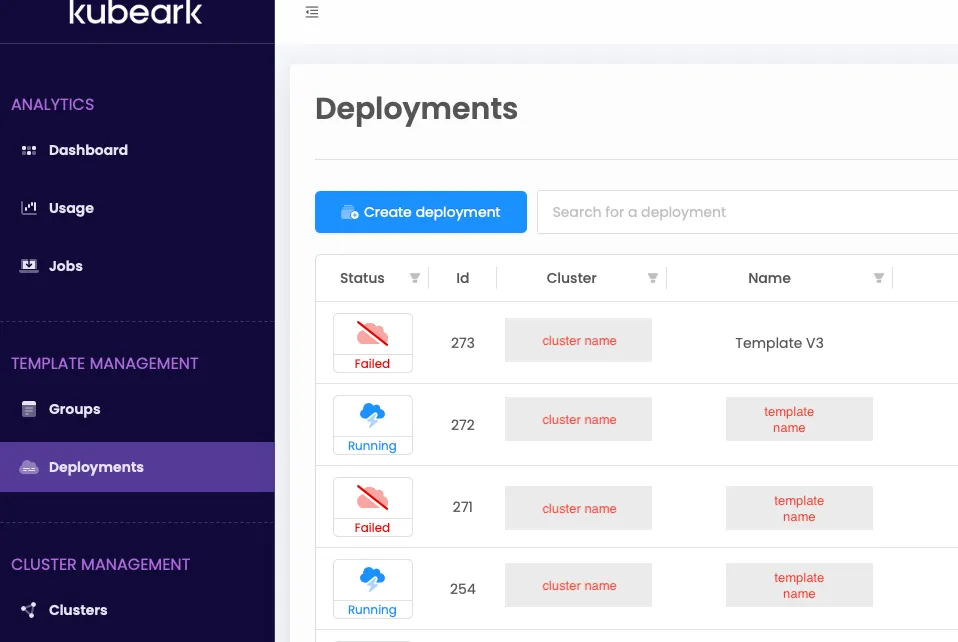Click the Failed status label for 273
This screenshot has height=642, width=958.
(x=372, y=363)
